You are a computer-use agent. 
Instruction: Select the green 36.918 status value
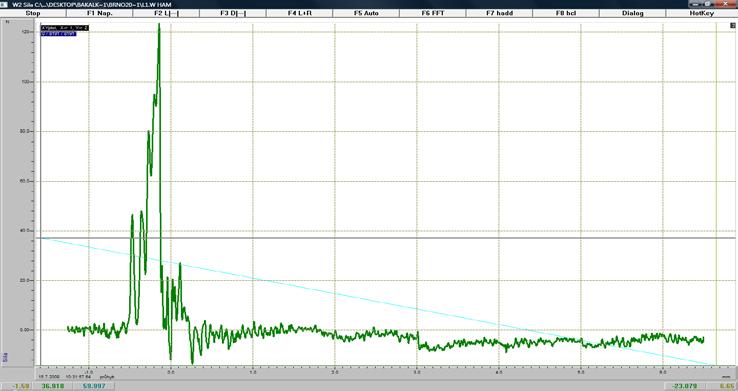53,386
